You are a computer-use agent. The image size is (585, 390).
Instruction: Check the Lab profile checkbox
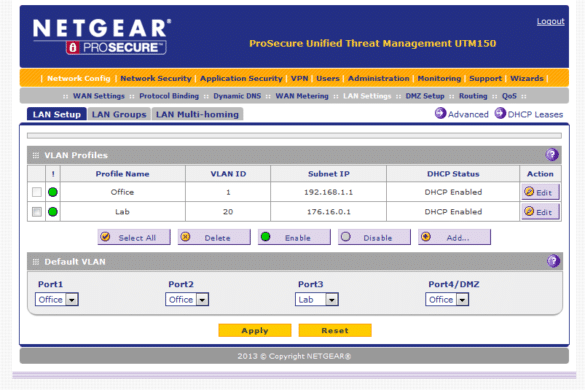point(37,212)
